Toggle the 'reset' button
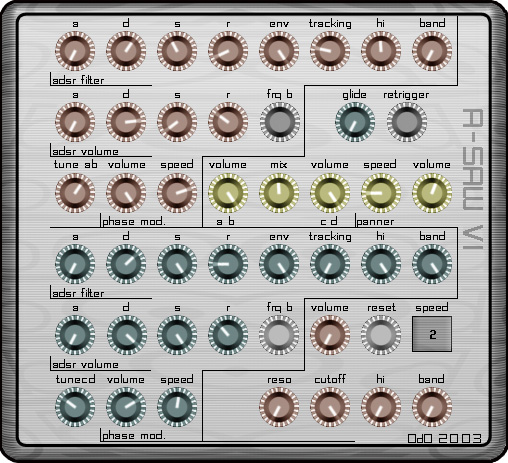 (381, 335)
